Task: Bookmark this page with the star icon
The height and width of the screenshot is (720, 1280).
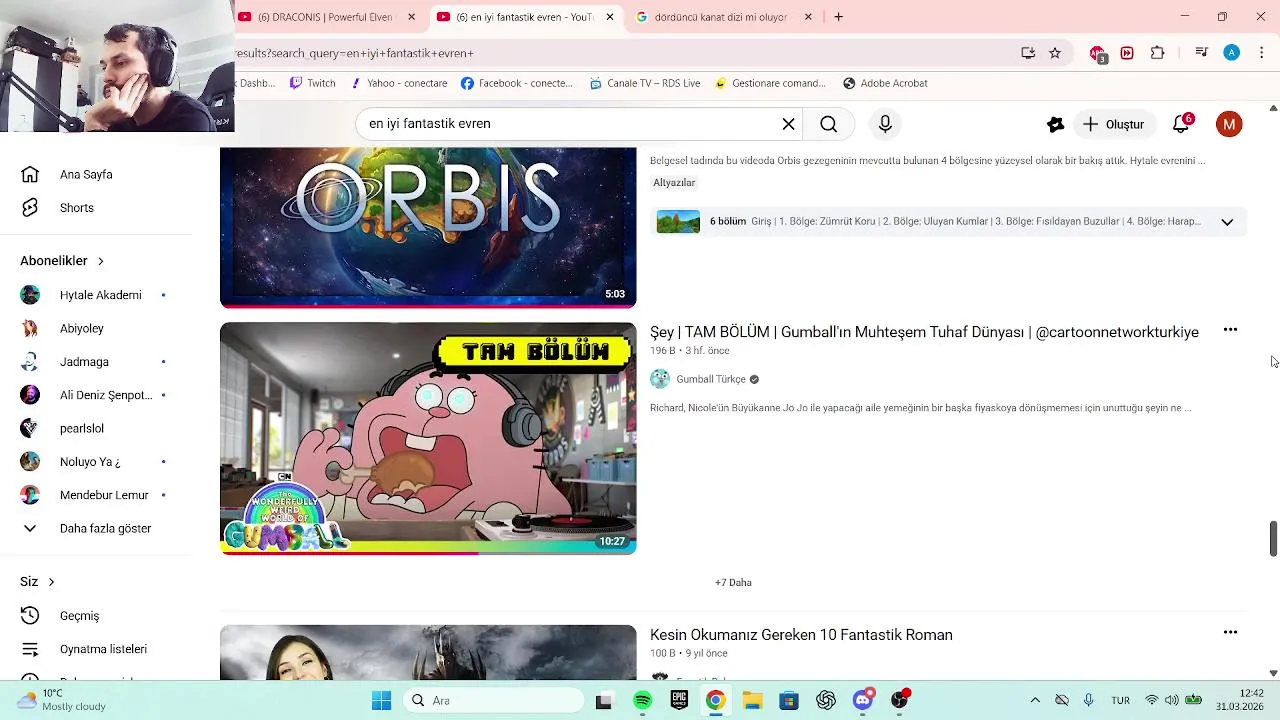Action: click(x=1055, y=53)
